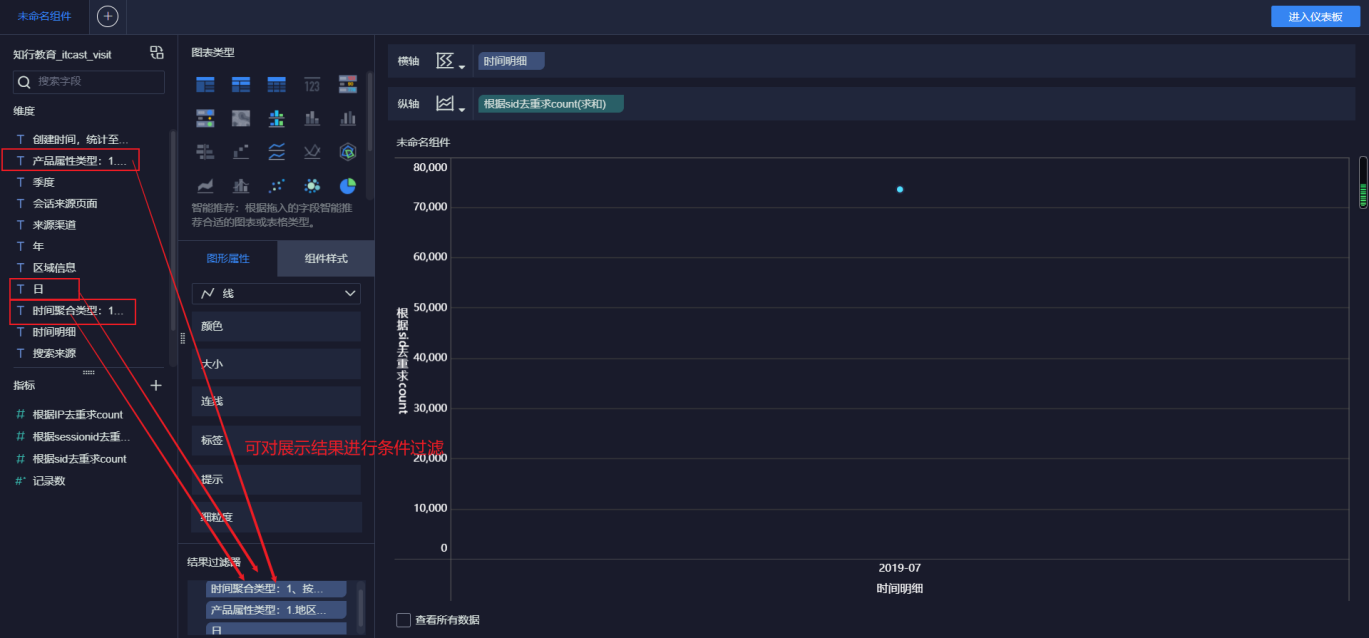
Task: Focus the 搜索字段 search input
Action: [89, 82]
